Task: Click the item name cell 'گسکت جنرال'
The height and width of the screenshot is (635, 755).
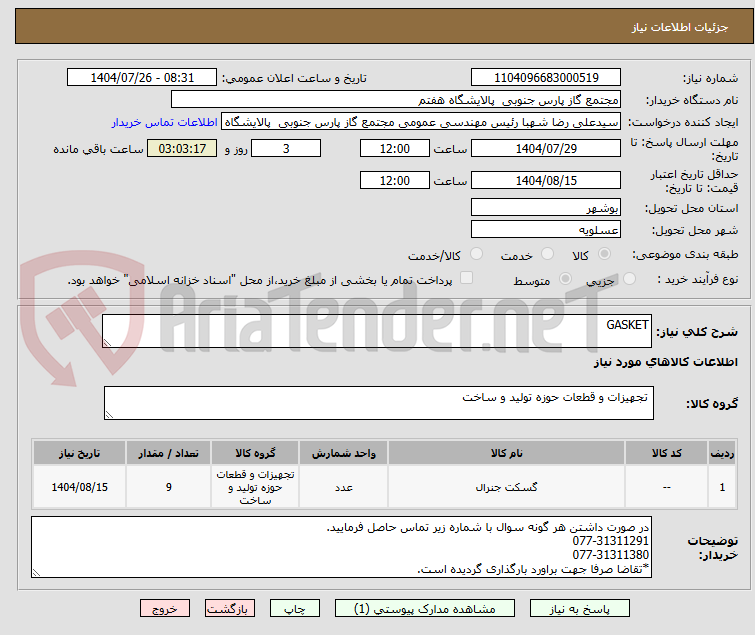Action: [x=506, y=487]
